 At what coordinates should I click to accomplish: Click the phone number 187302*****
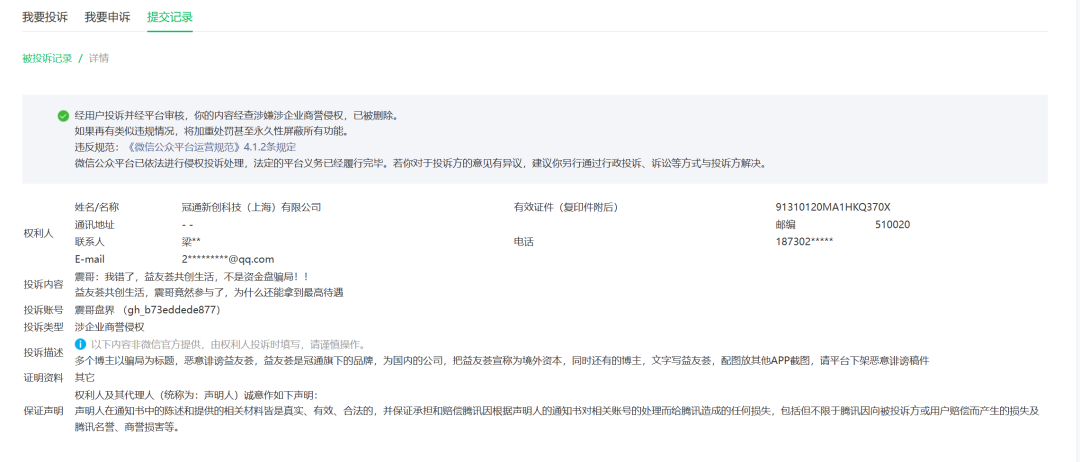pyautogui.click(x=804, y=242)
